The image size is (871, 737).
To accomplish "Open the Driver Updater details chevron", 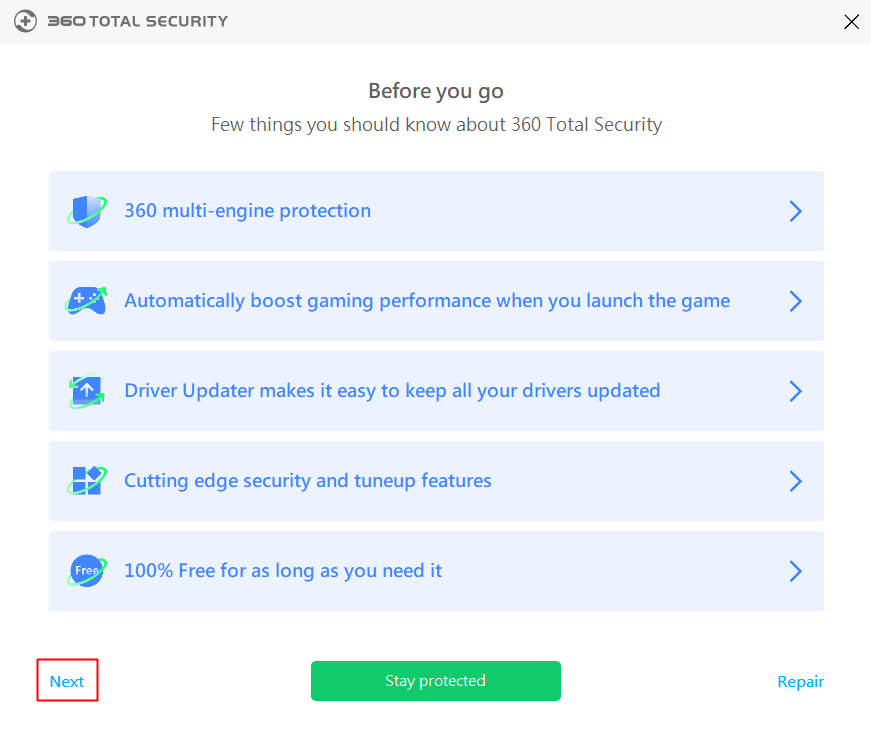I will tap(796, 391).
